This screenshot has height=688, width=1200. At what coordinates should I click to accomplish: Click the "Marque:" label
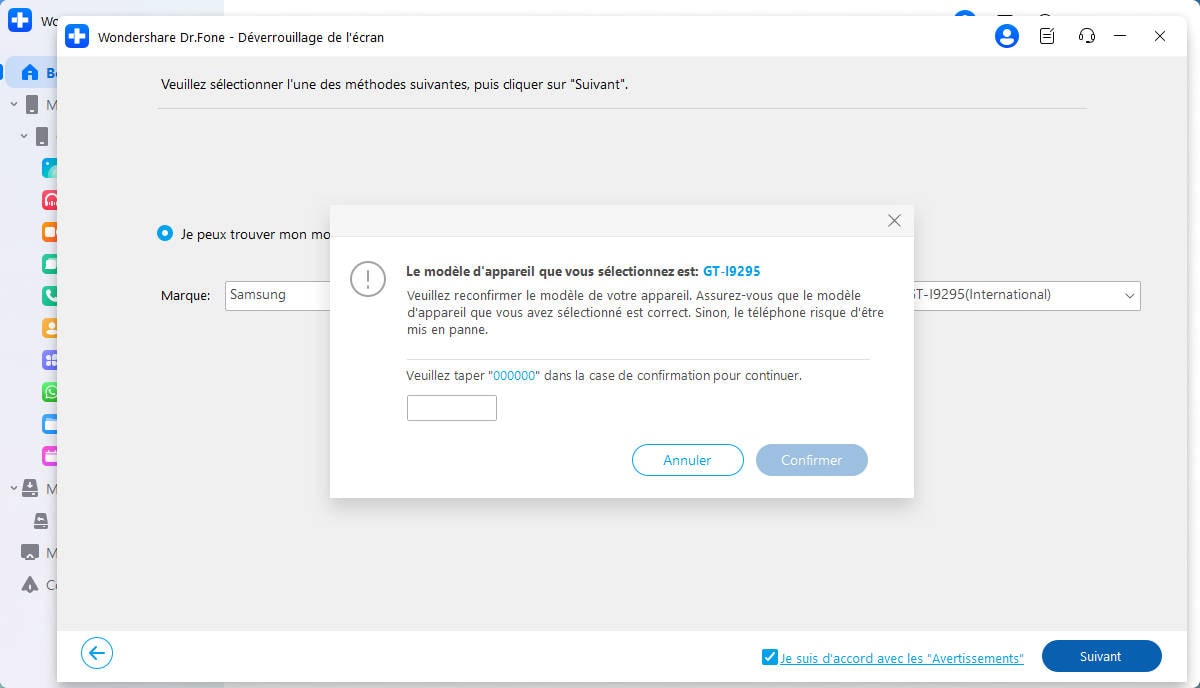(x=185, y=296)
